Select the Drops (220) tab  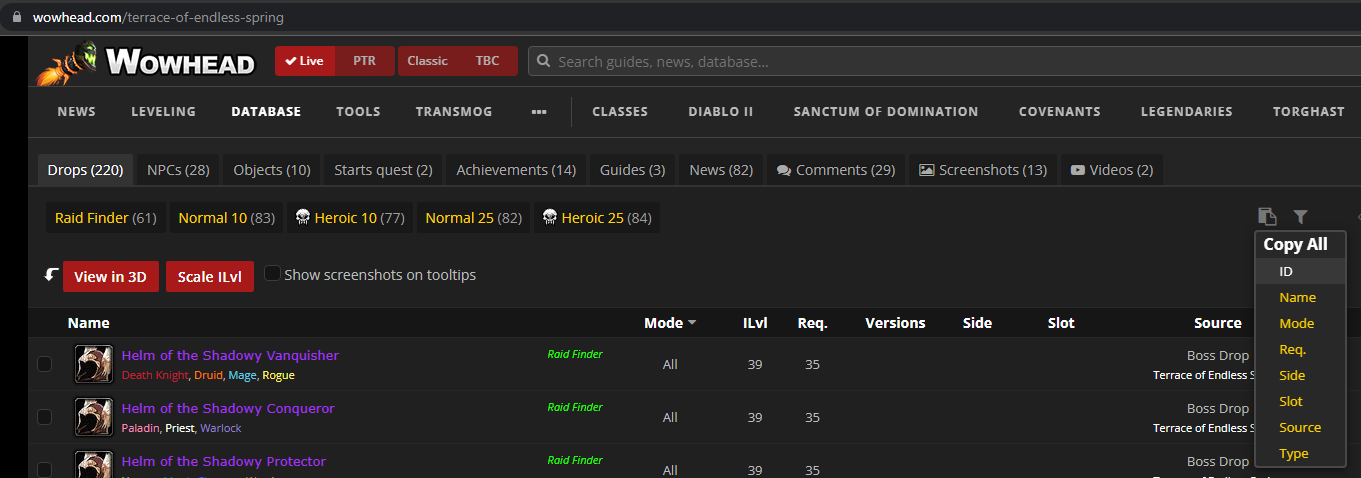(x=85, y=170)
